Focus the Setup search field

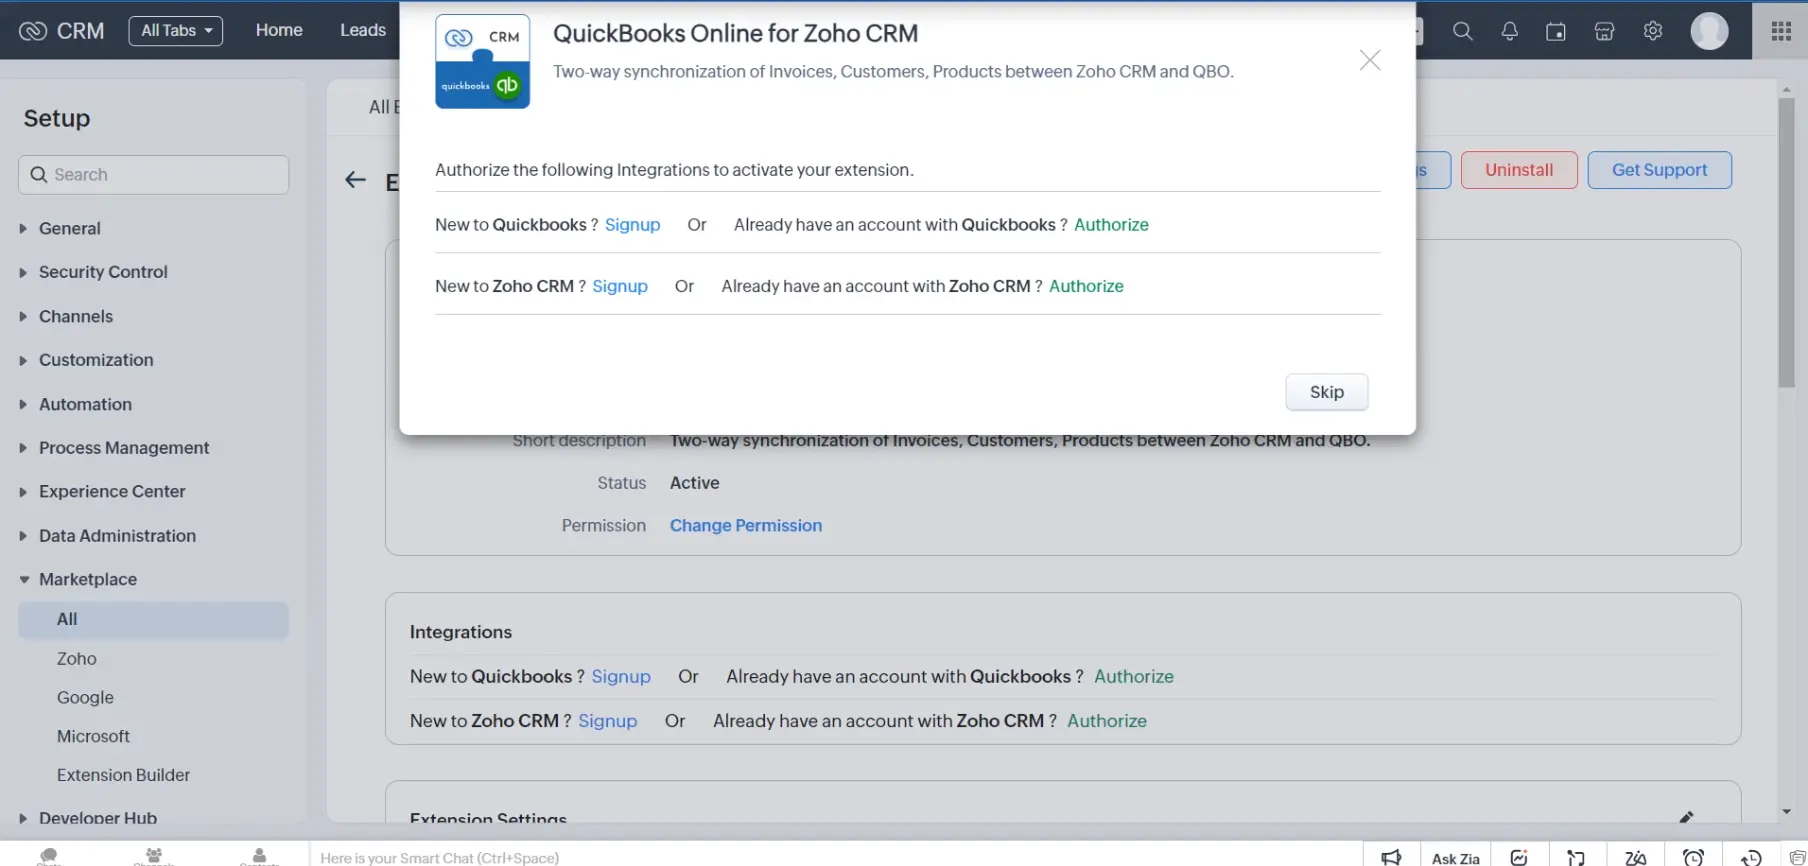(x=154, y=175)
